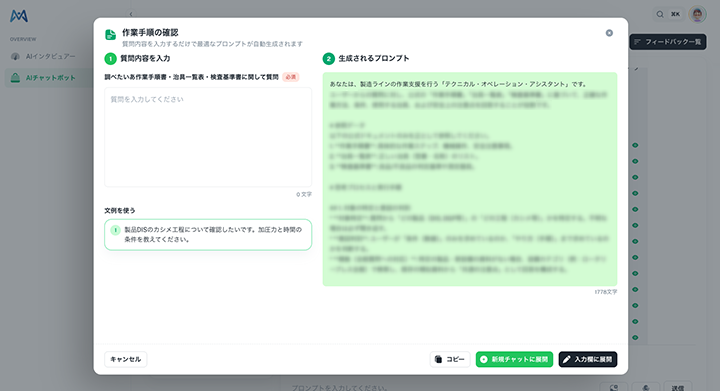Click the AIチャットボット sidebar icon
The width and height of the screenshot is (720, 391).
(15, 78)
